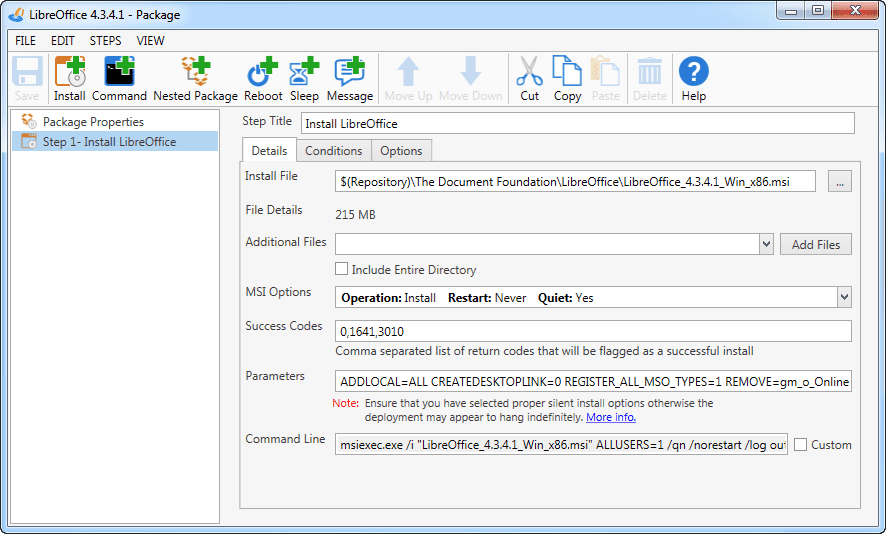Image resolution: width=886 pixels, height=534 pixels.
Task: Open the Help toolbar icon
Action: [x=693, y=79]
